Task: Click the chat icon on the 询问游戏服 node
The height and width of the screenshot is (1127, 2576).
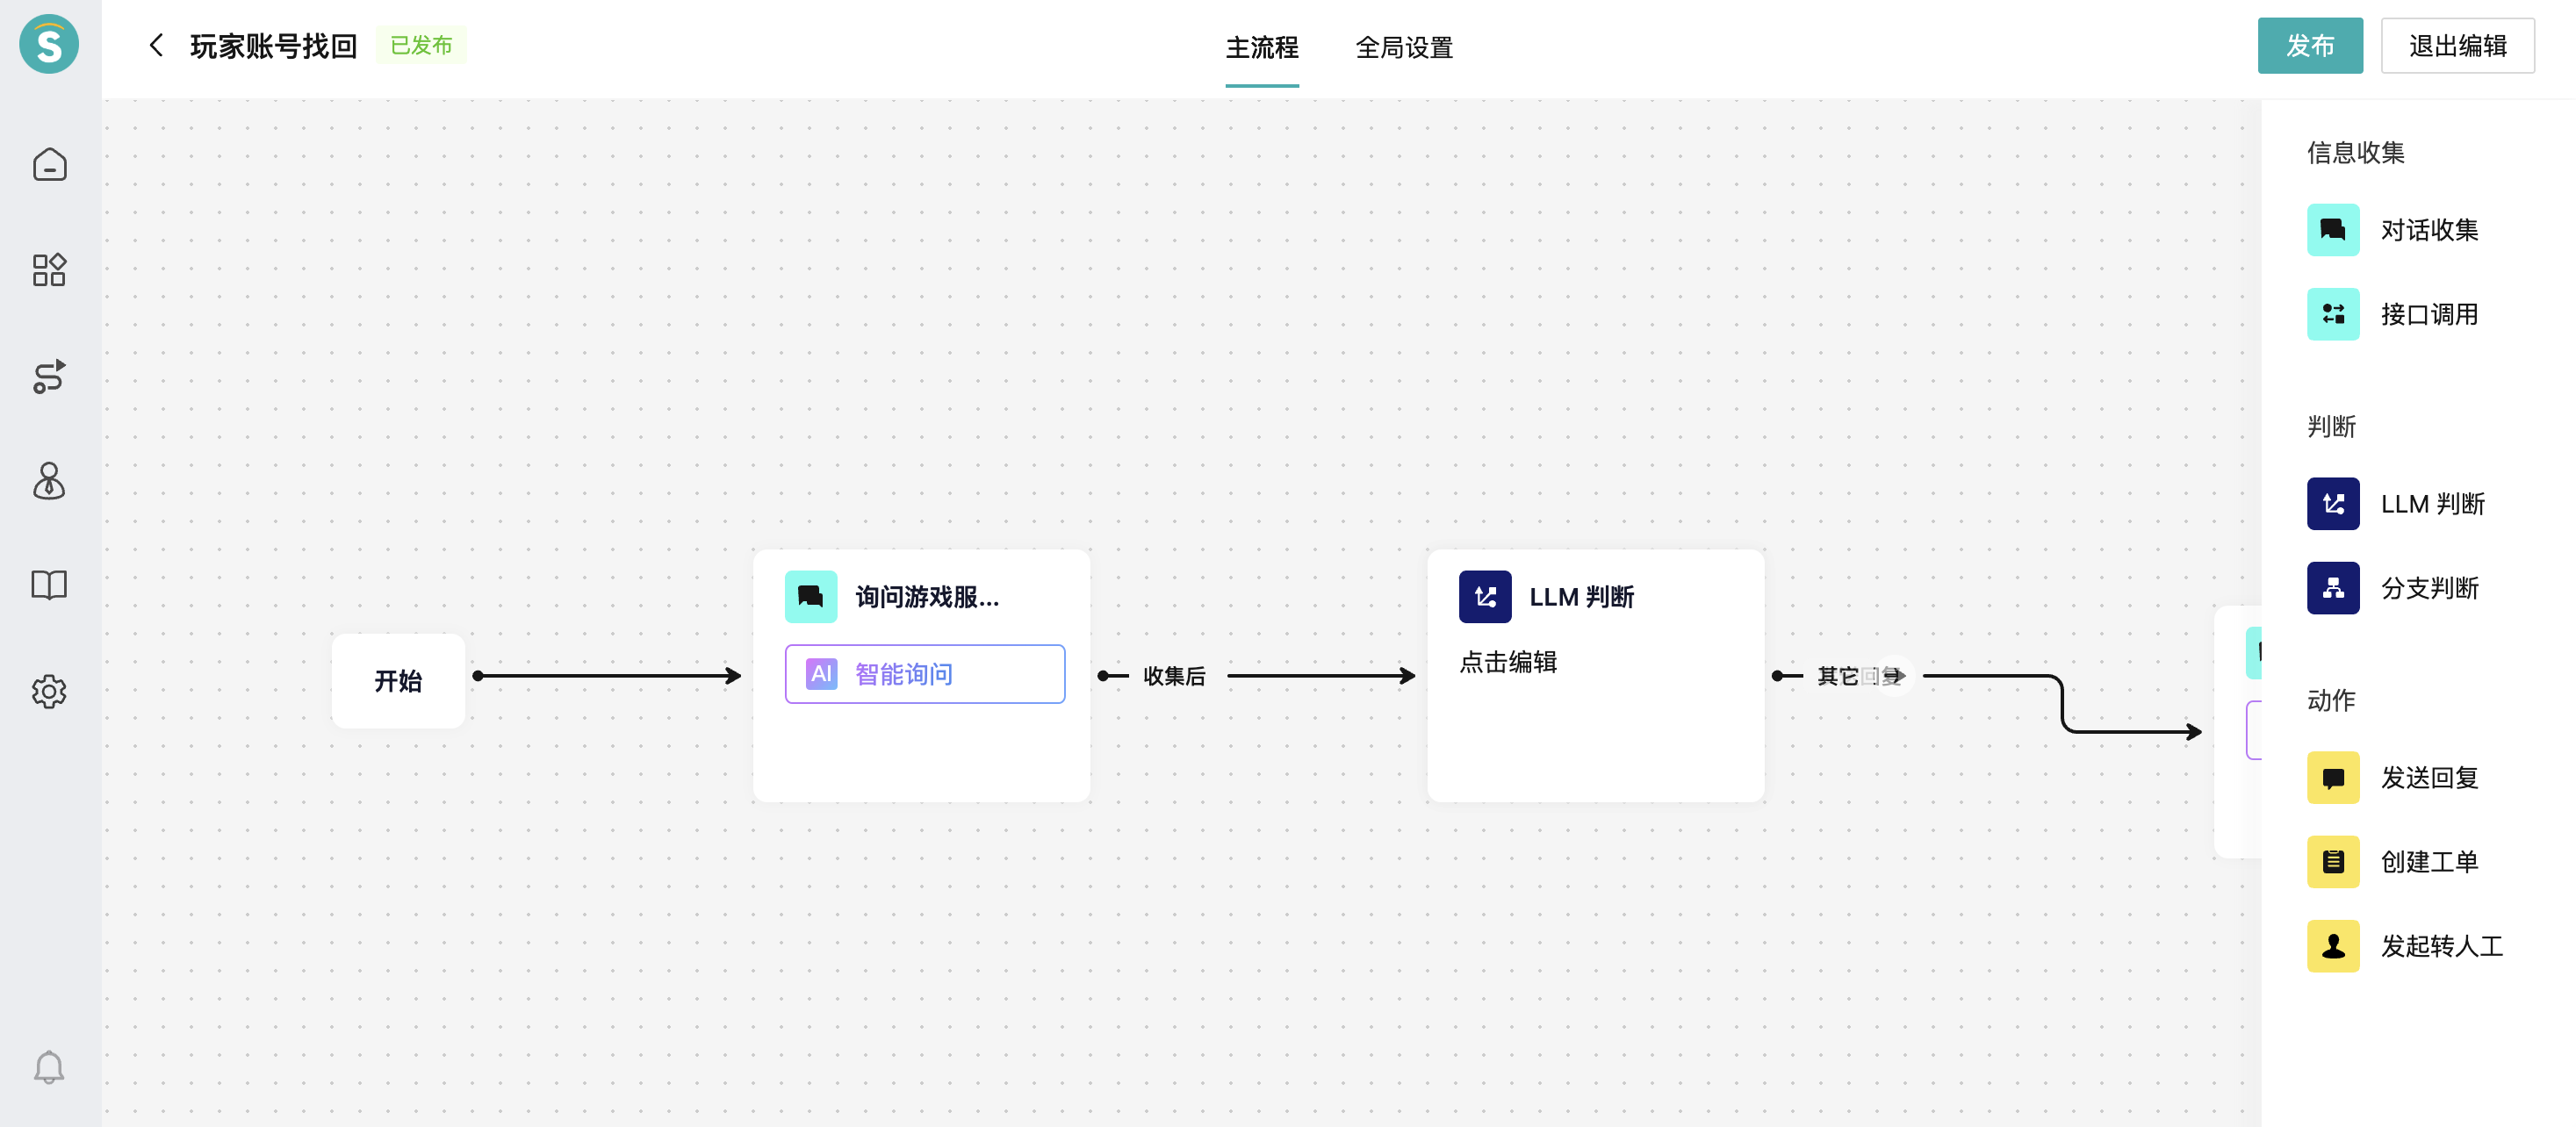Action: click(811, 597)
